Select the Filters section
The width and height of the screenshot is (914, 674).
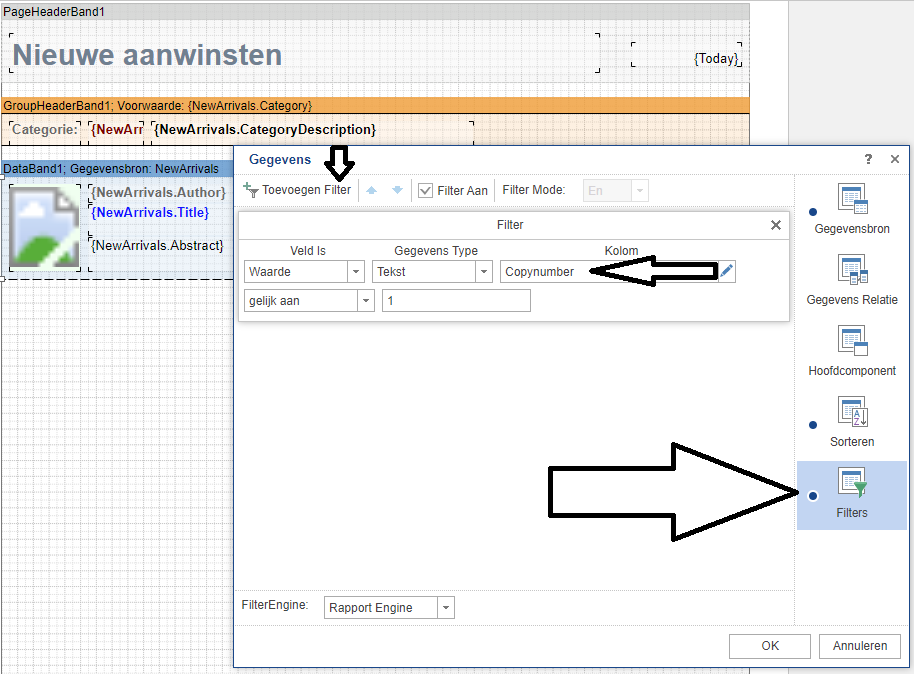click(x=852, y=495)
